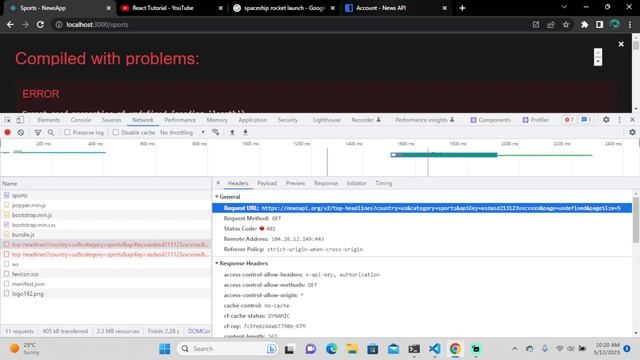Image resolution: width=640 pixels, height=360 pixels.
Task: Open the Lighthouse panel
Action: 327,120
